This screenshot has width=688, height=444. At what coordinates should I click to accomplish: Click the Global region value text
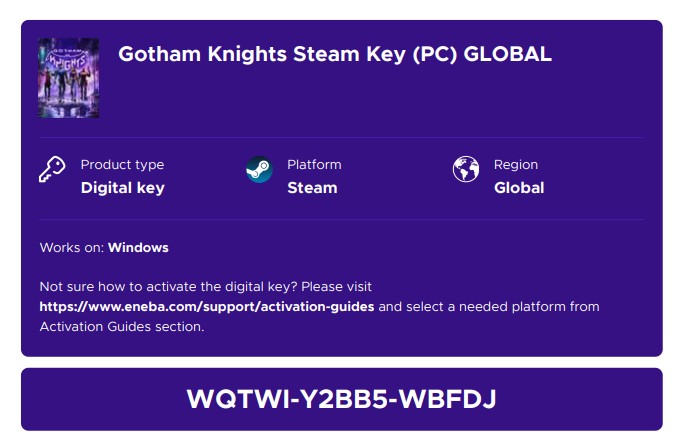tap(519, 188)
